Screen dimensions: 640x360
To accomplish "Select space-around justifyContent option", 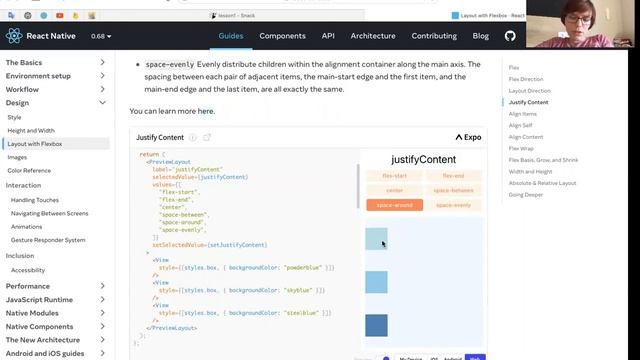I will point(394,205).
